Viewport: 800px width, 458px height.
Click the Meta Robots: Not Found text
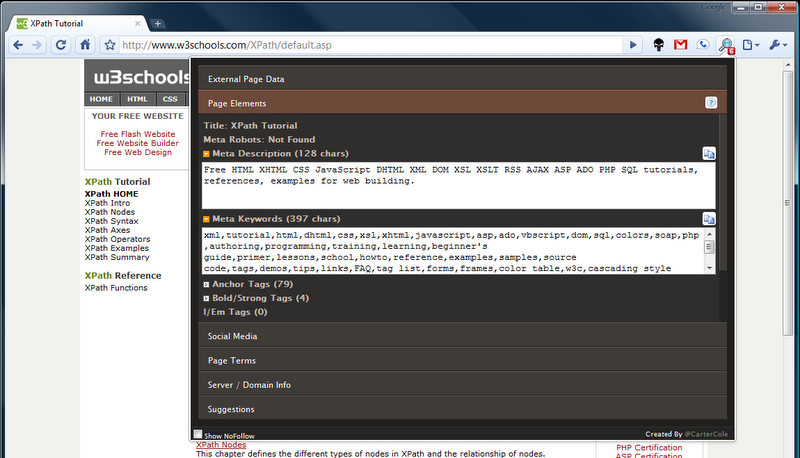[259, 139]
